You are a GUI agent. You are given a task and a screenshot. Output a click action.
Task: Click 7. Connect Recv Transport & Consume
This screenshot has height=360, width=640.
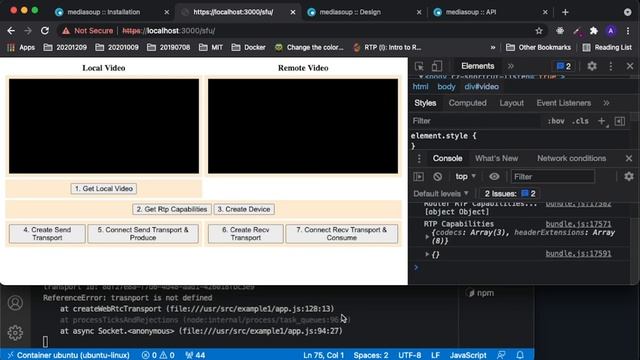(x=342, y=234)
